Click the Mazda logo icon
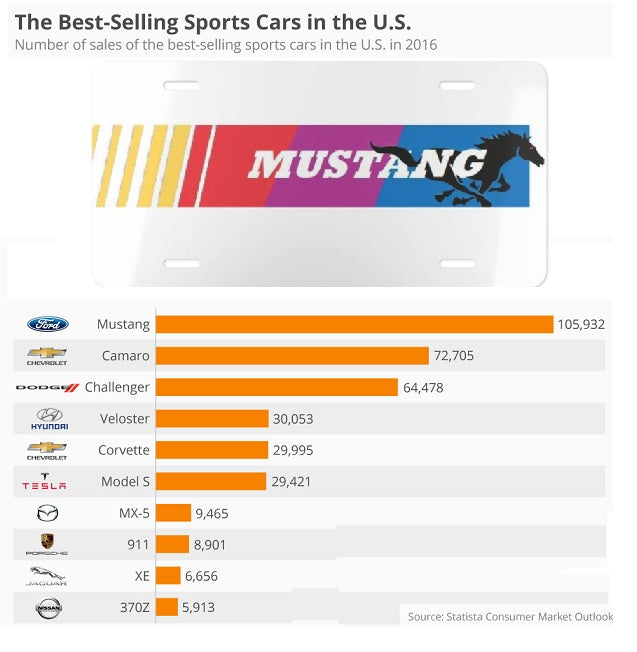This screenshot has width=637, height=652. click(x=47, y=513)
